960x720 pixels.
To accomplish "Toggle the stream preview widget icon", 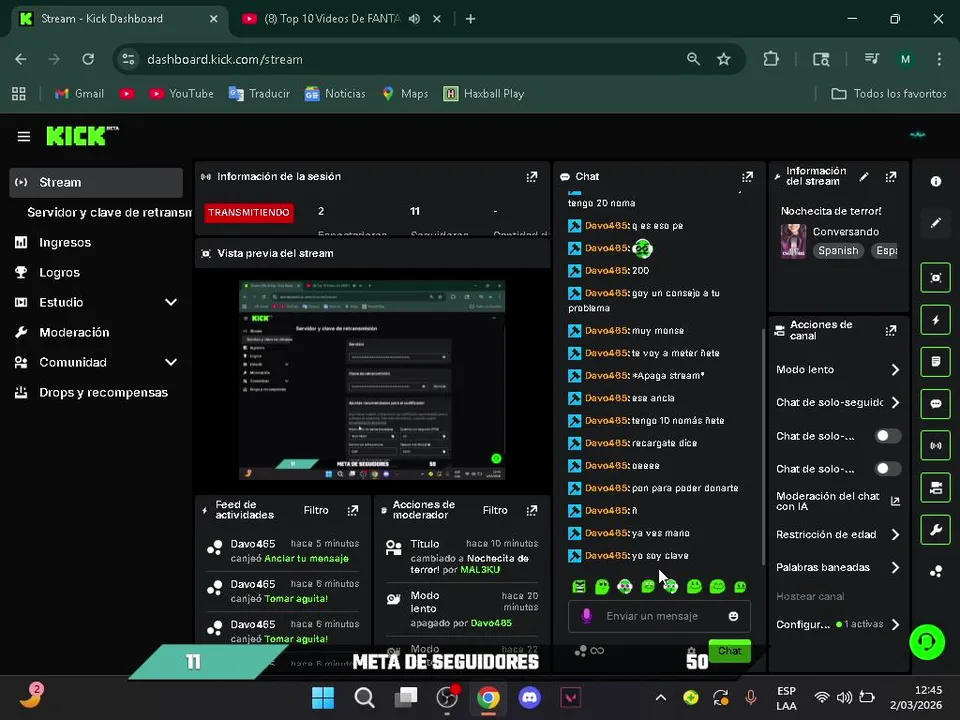I will tap(936, 278).
